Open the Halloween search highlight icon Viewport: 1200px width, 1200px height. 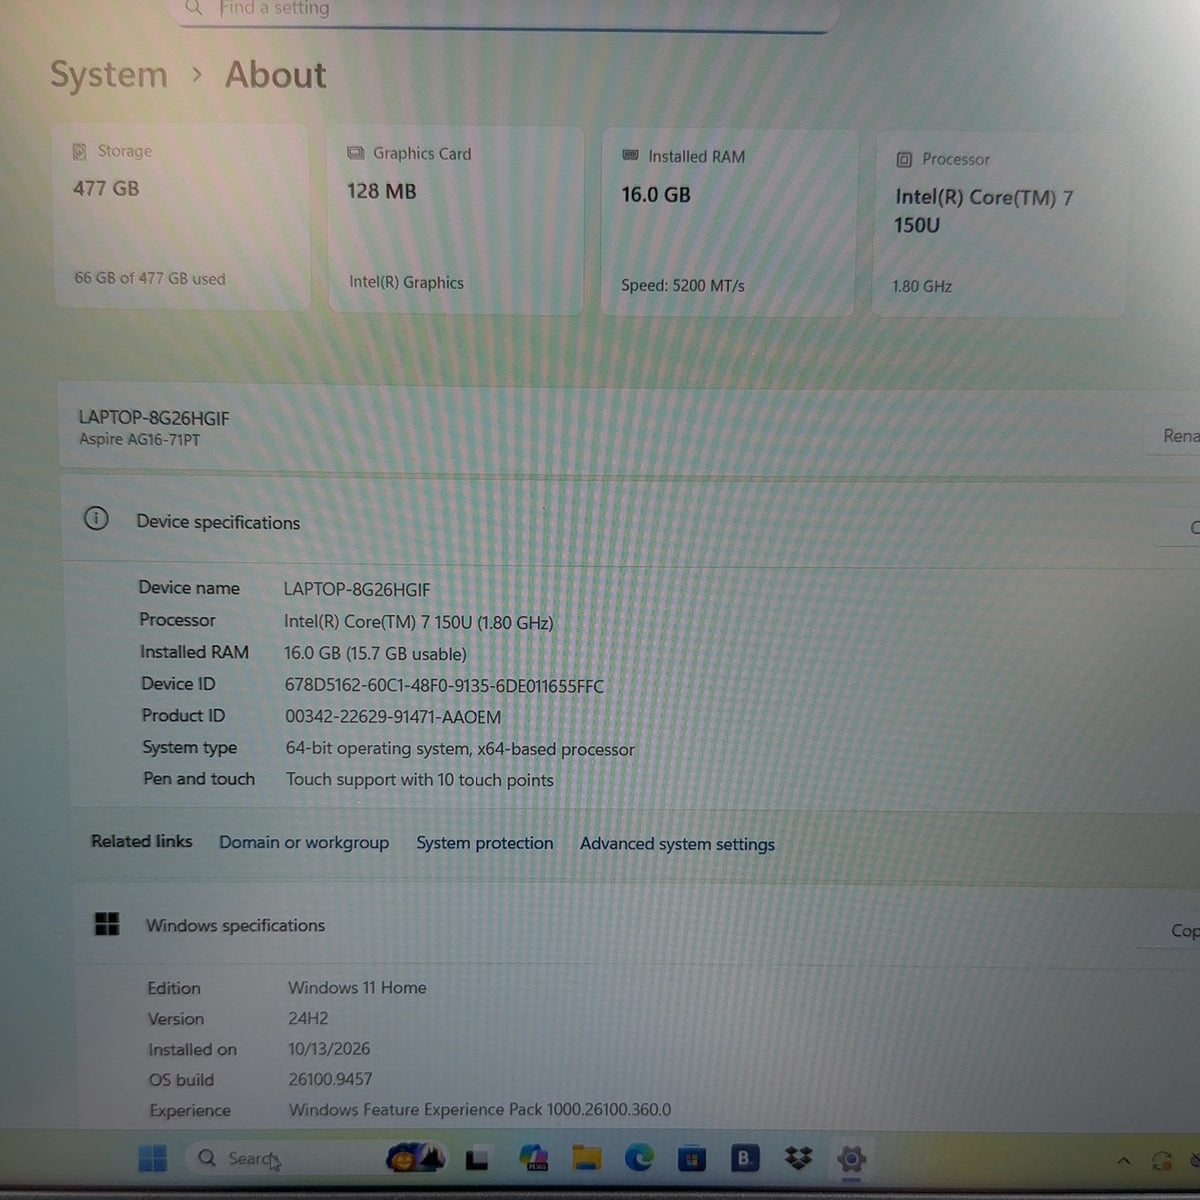(x=414, y=1158)
